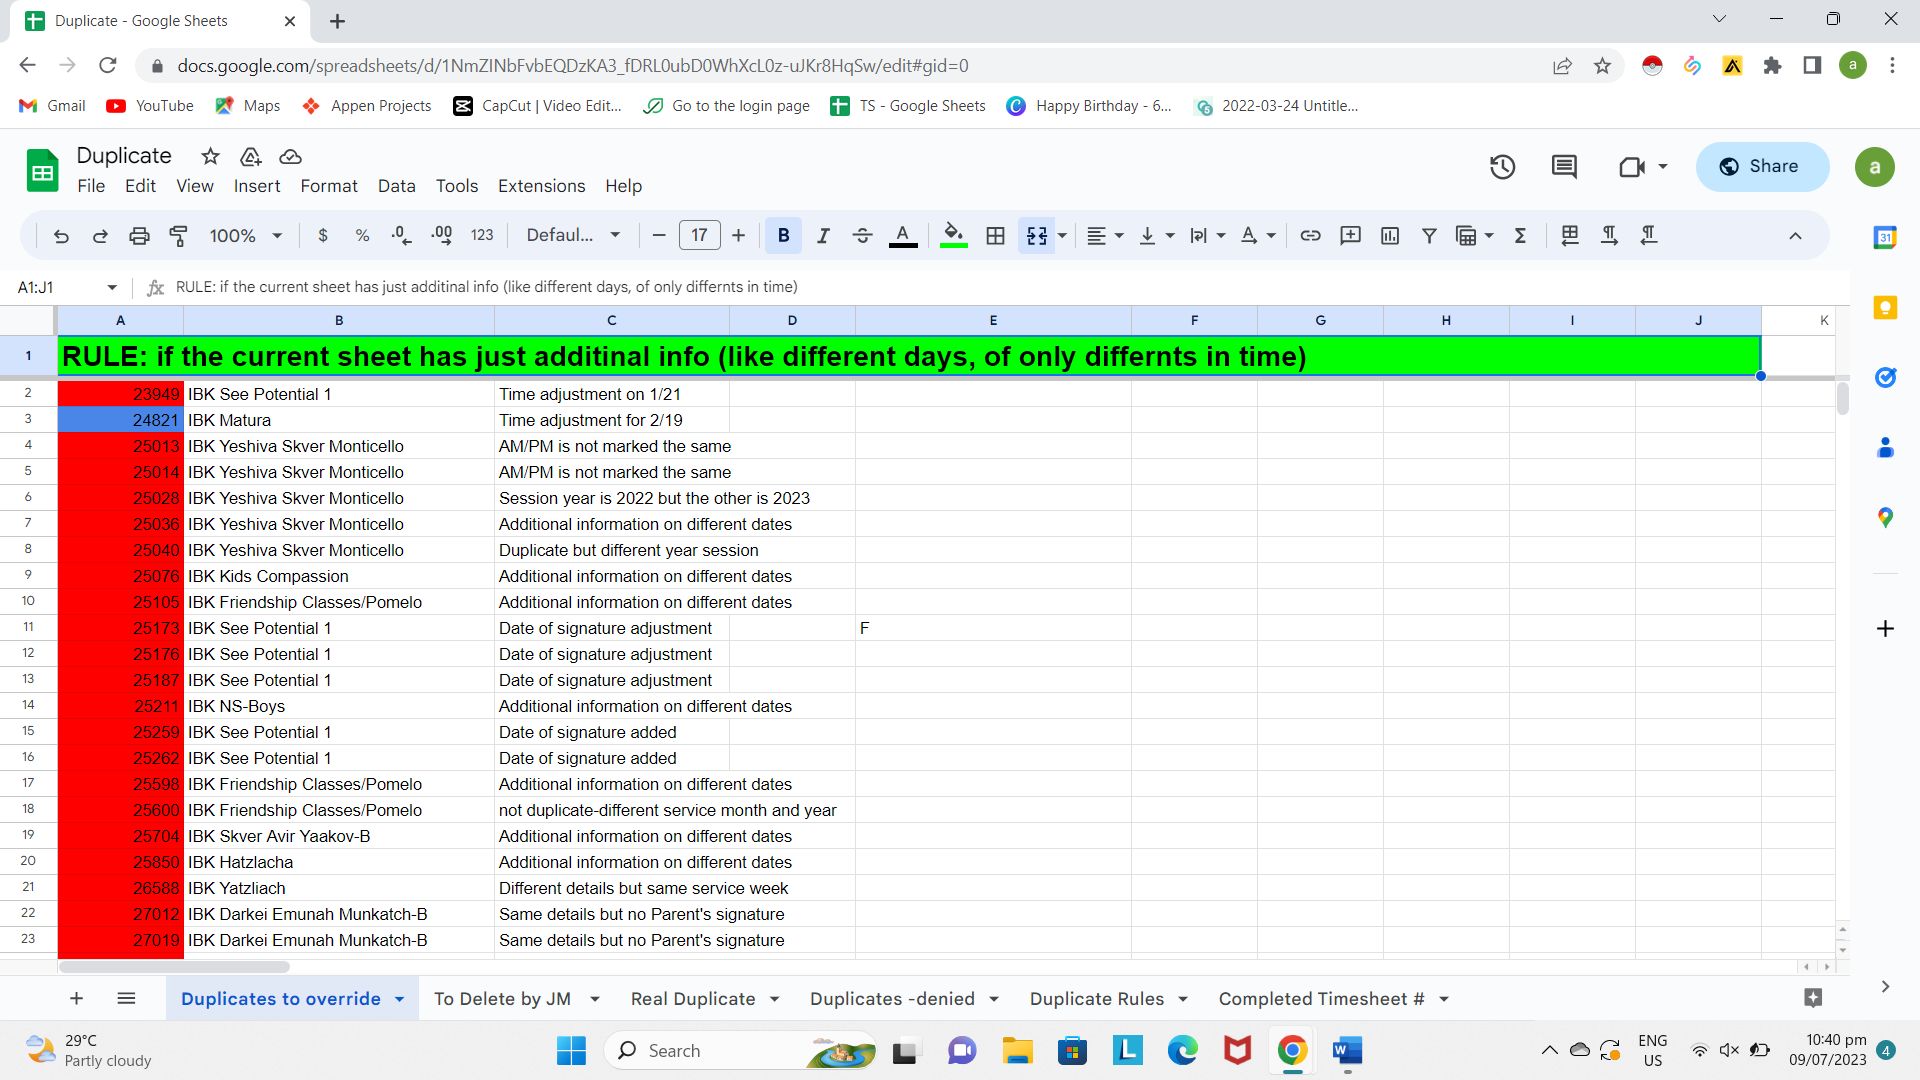Open the font family dropdown

(573, 236)
